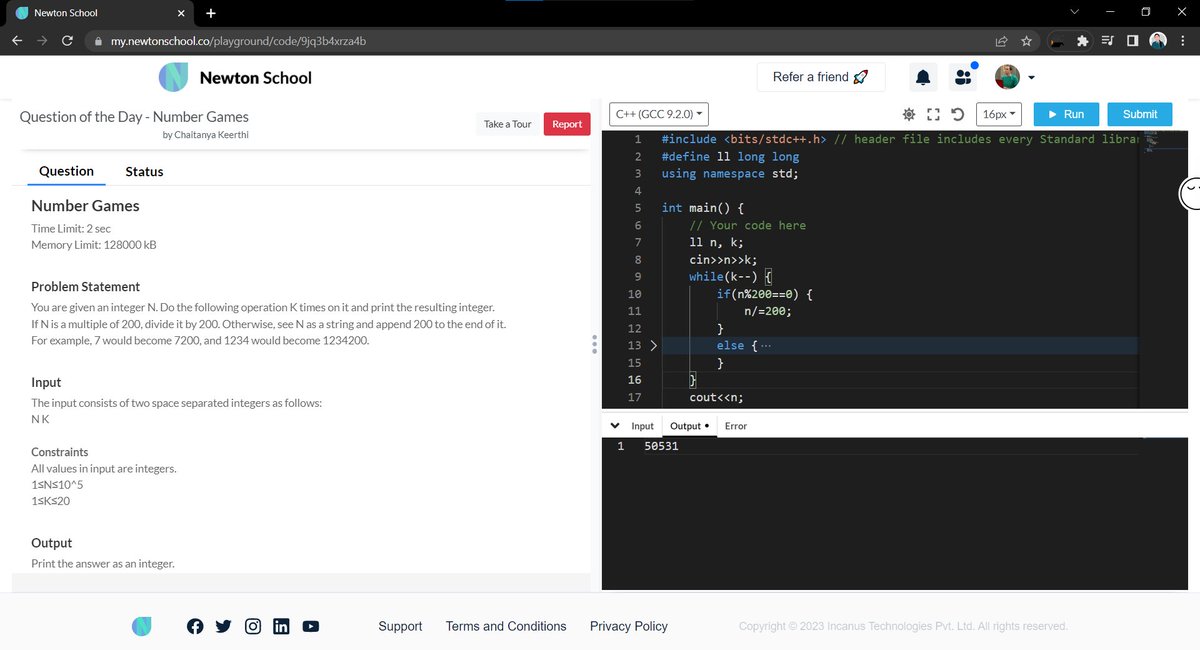The image size is (1200, 650).
Task: Open the Error console tab
Action: [736, 426]
